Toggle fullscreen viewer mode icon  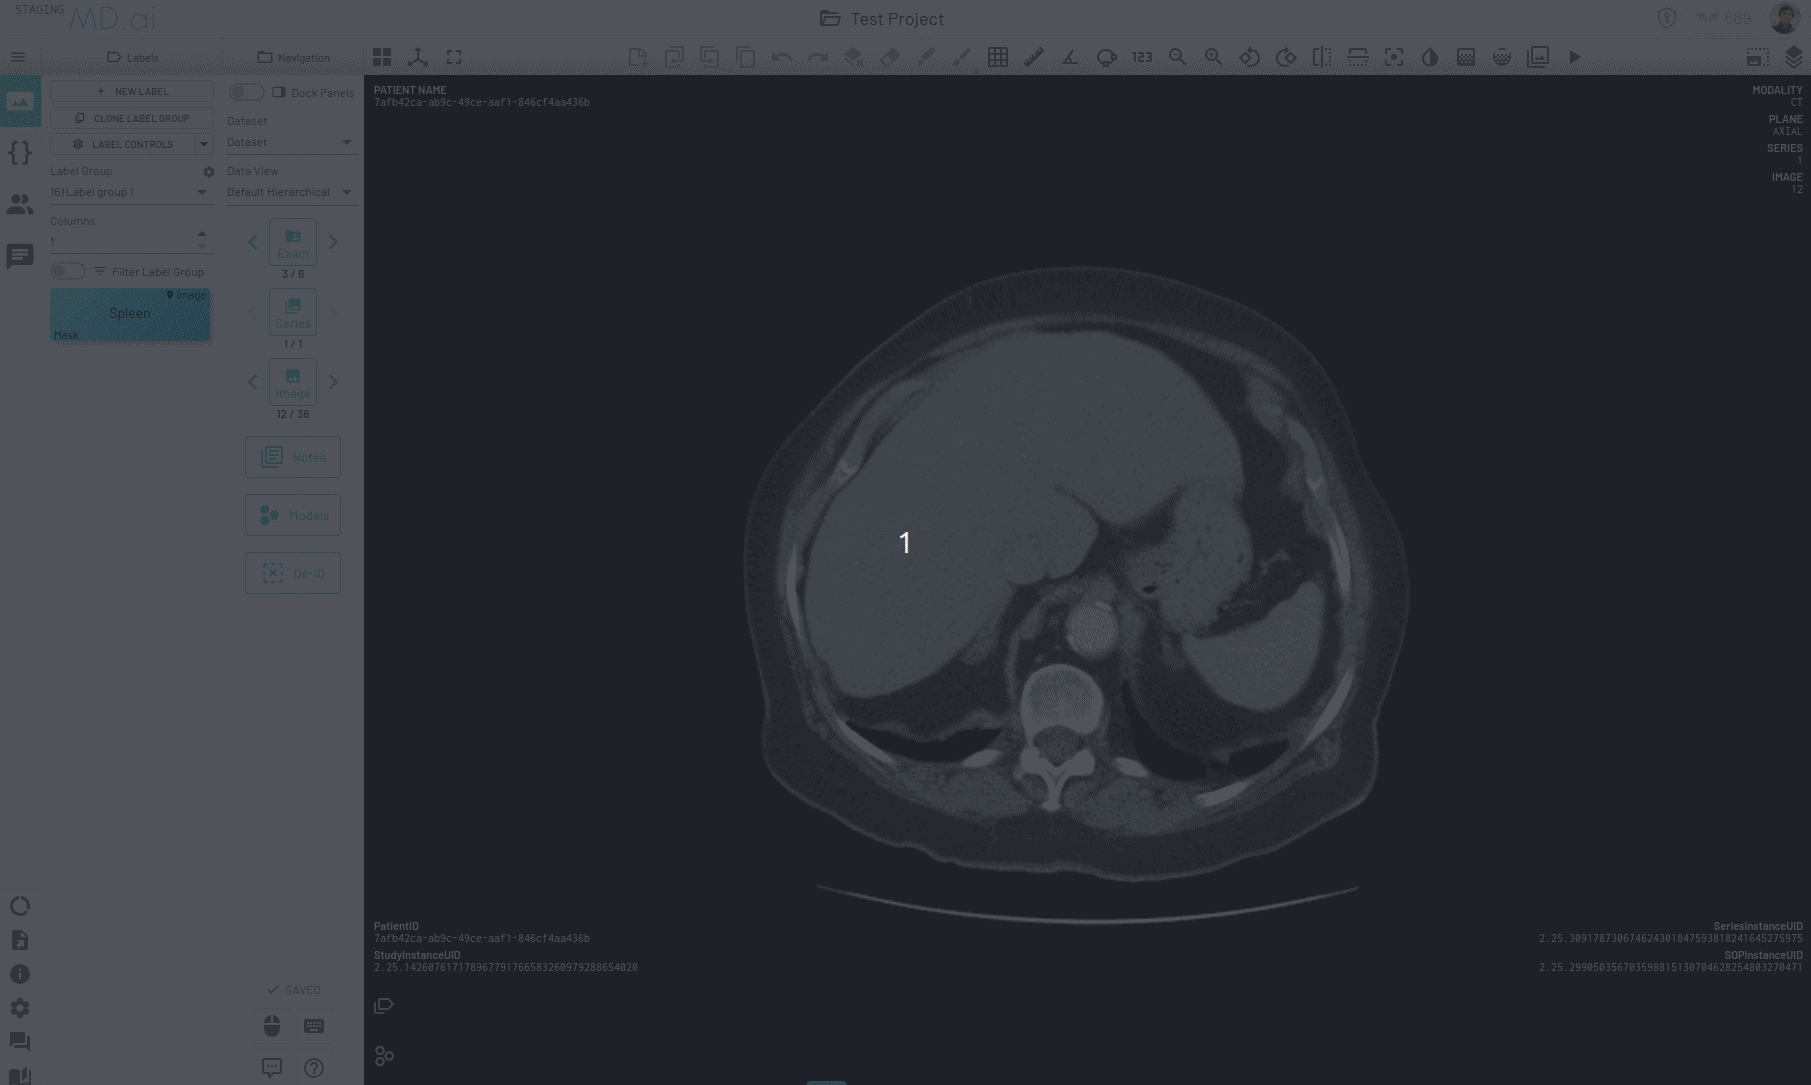(454, 58)
